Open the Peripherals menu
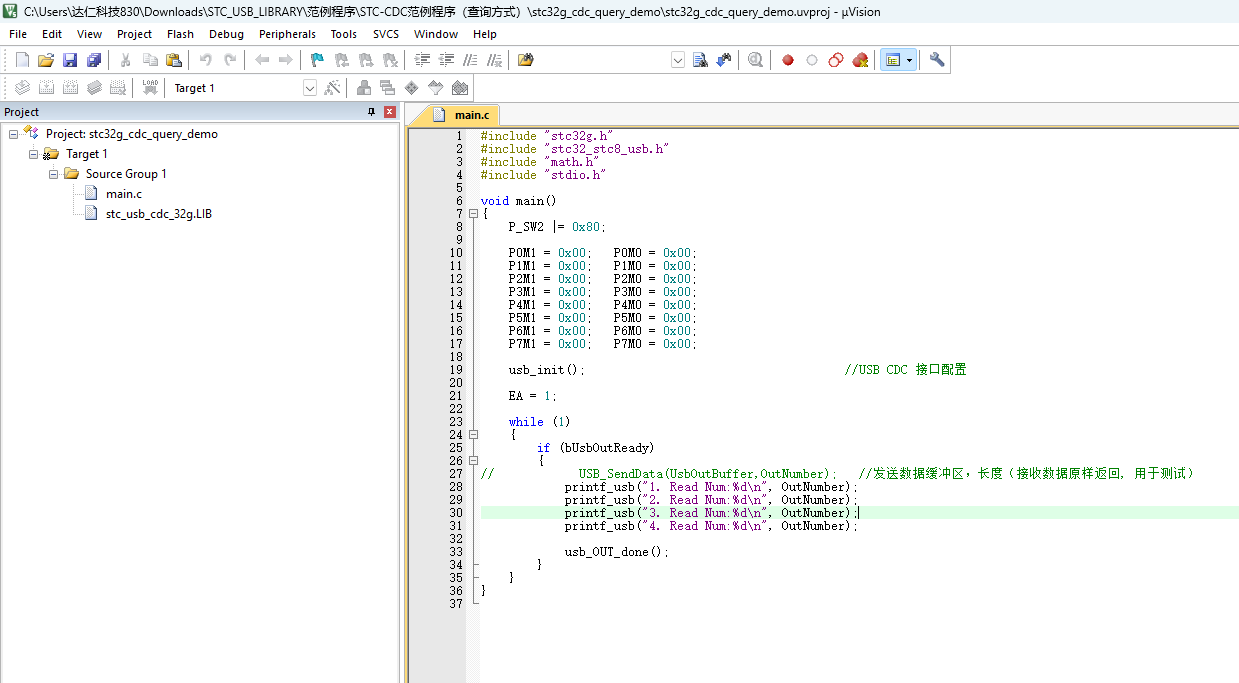 click(x=287, y=34)
